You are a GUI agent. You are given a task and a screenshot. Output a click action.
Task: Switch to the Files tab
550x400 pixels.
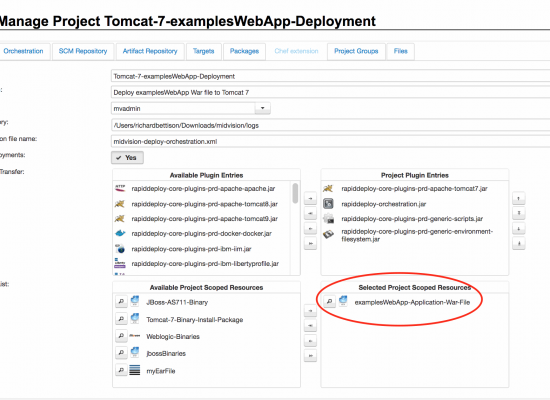pos(401,51)
